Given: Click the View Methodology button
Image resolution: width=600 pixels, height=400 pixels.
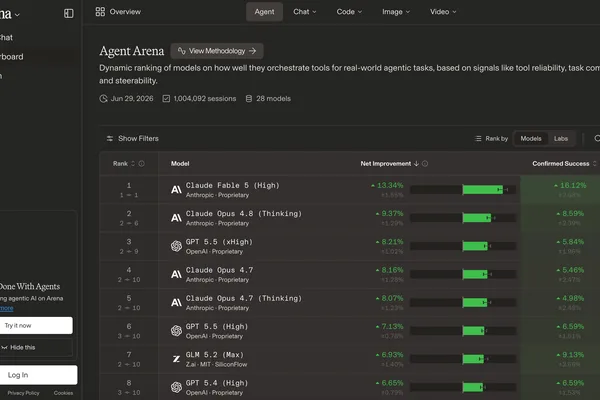Looking at the screenshot, I should [x=217, y=51].
